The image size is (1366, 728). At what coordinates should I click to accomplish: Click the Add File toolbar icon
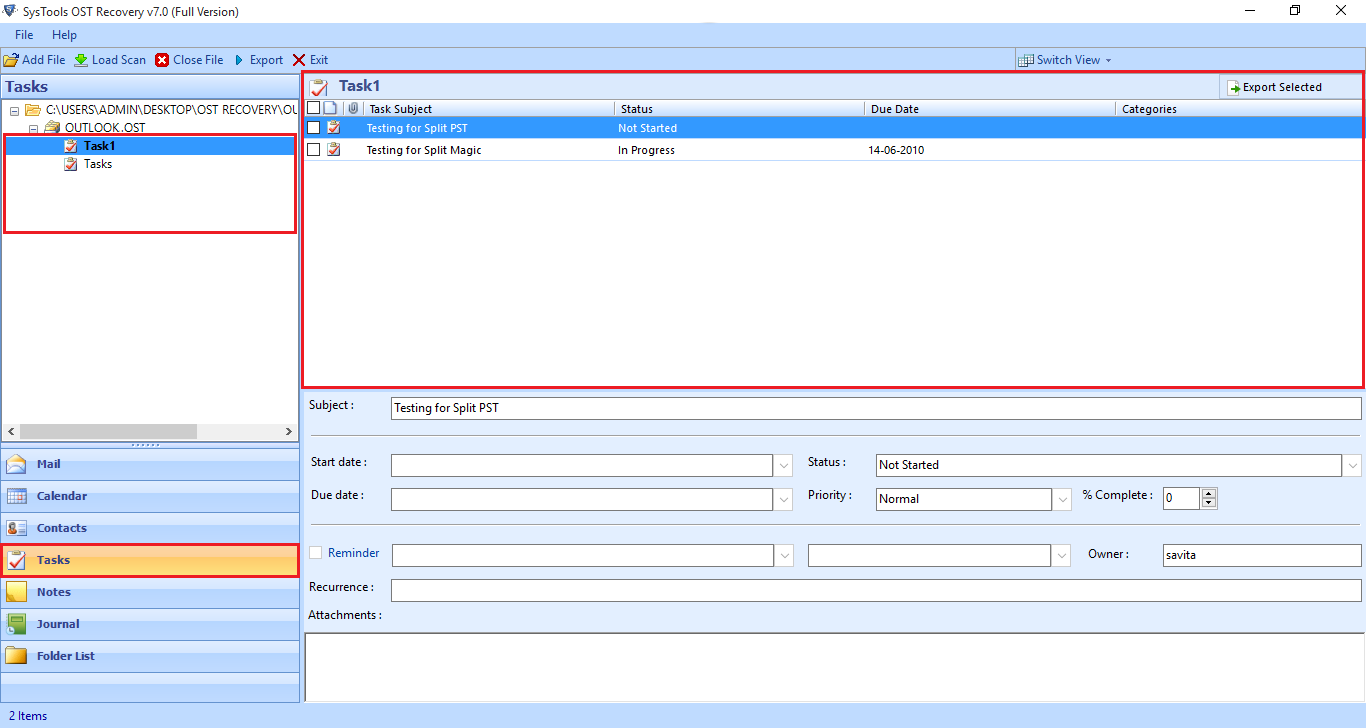pyautogui.click(x=11, y=60)
